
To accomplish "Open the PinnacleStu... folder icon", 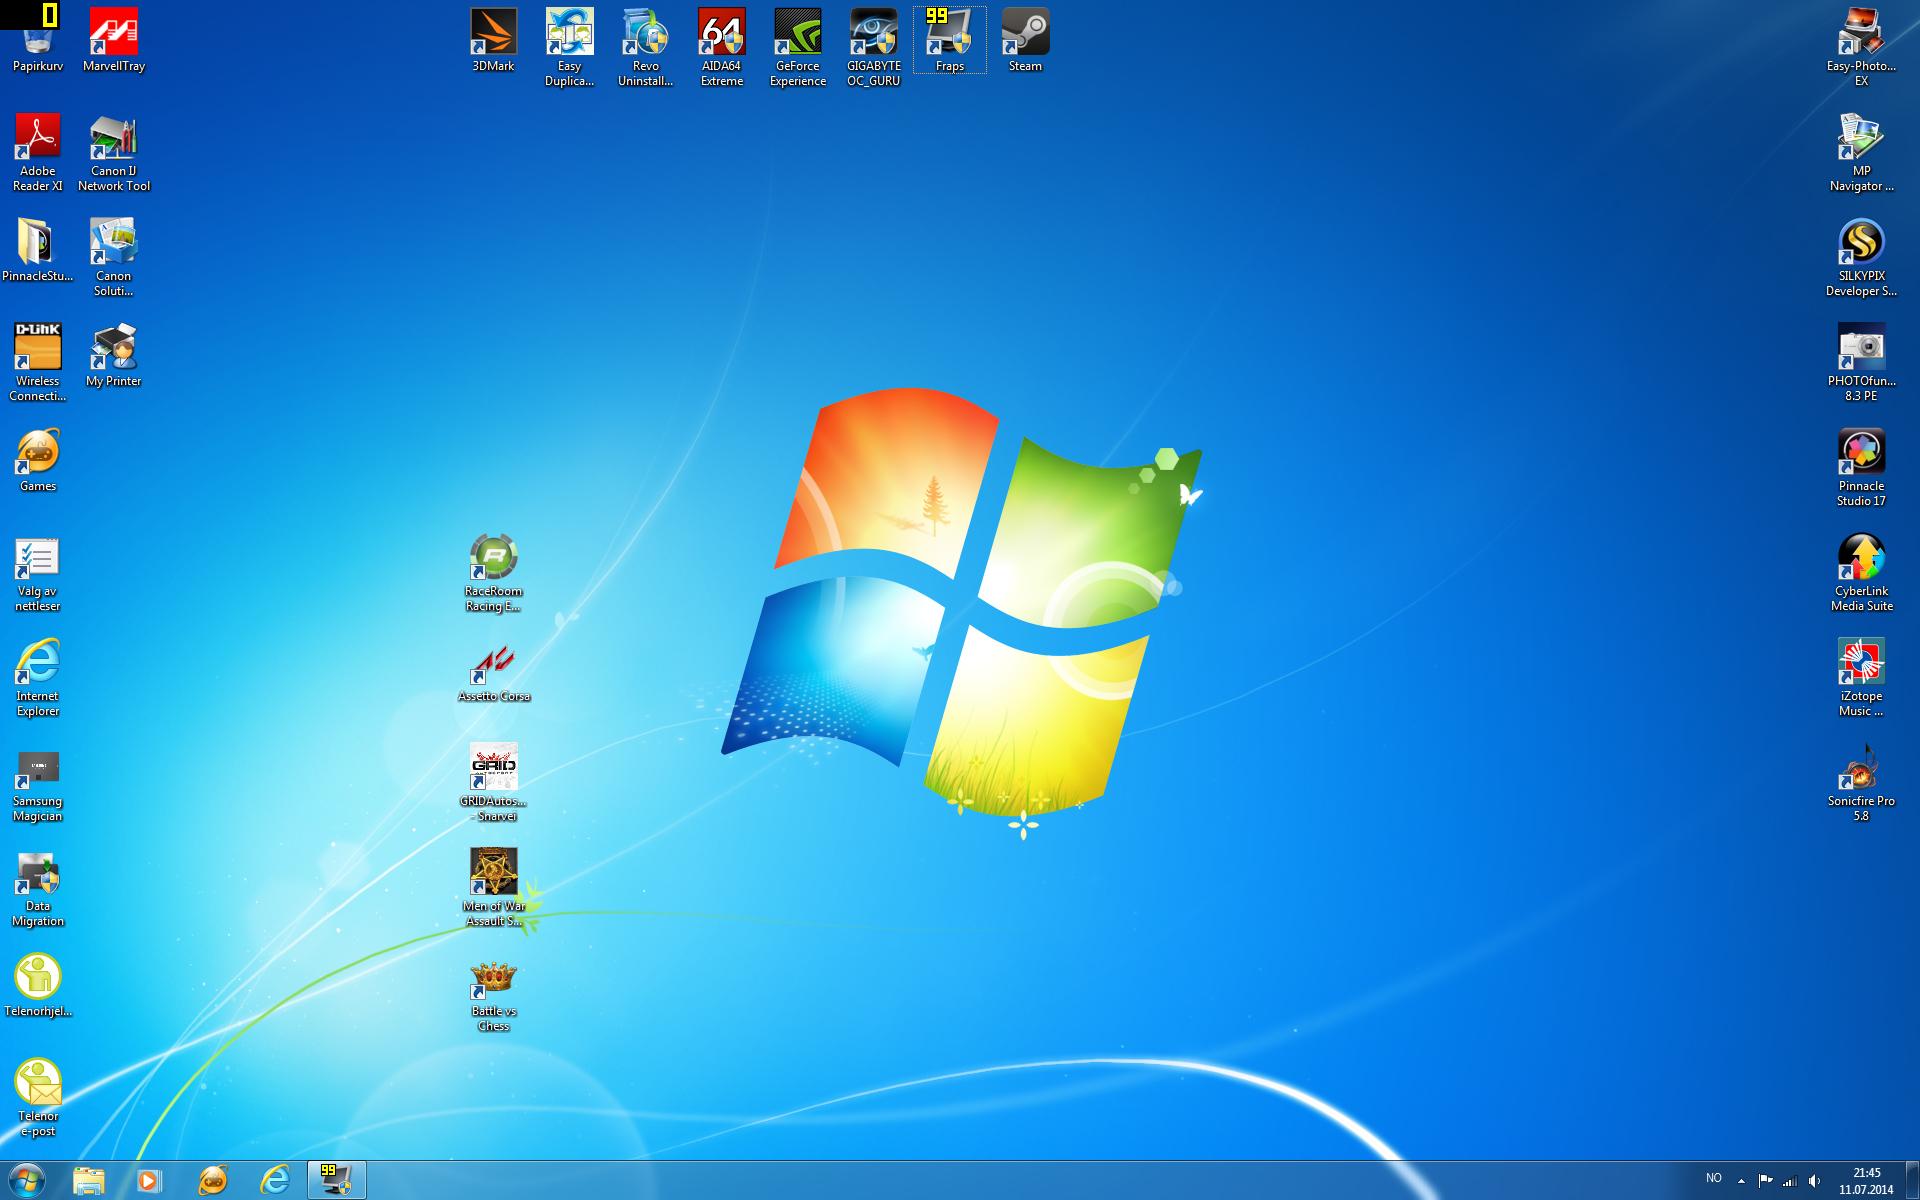I will point(38,249).
